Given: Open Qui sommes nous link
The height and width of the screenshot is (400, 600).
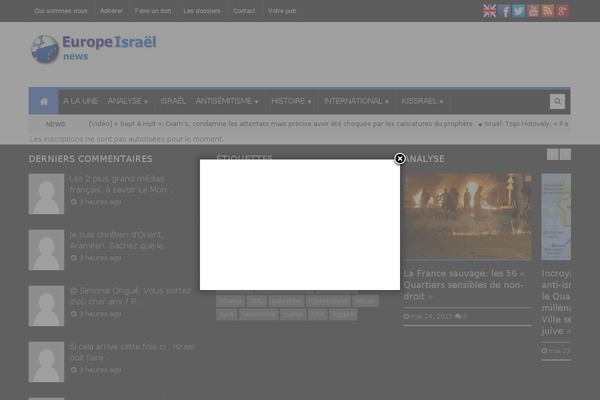Looking at the screenshot, I should pyautogui.click(x=61, y=11).
